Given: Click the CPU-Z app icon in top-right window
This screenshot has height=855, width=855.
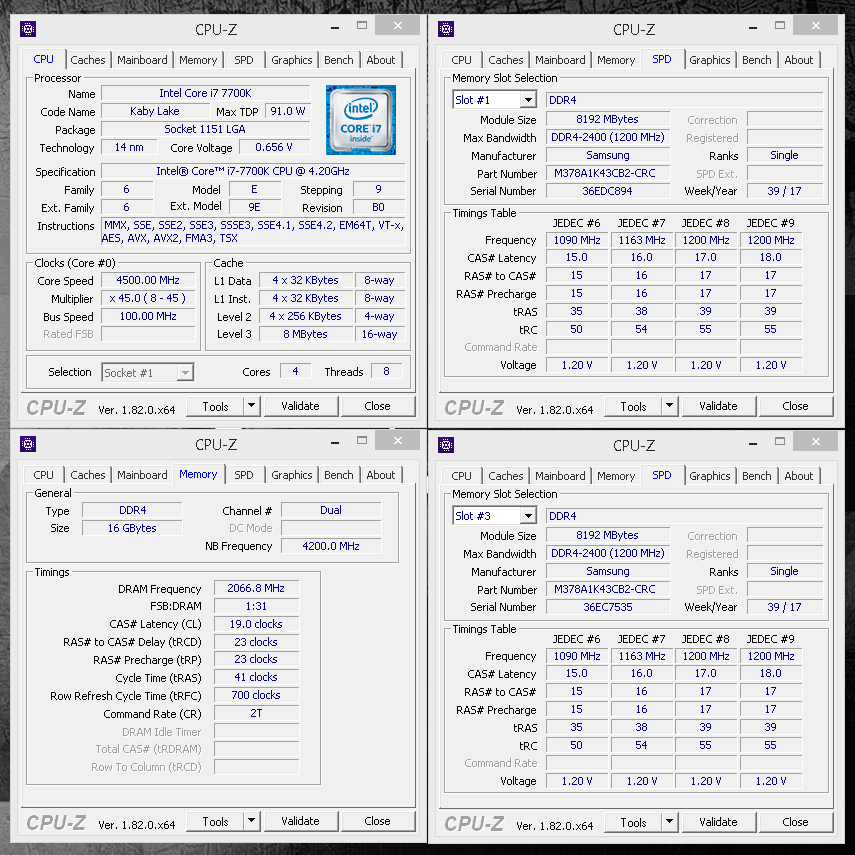Looking at the screenshot, I should pyautogui.click(x=445, y=29).
